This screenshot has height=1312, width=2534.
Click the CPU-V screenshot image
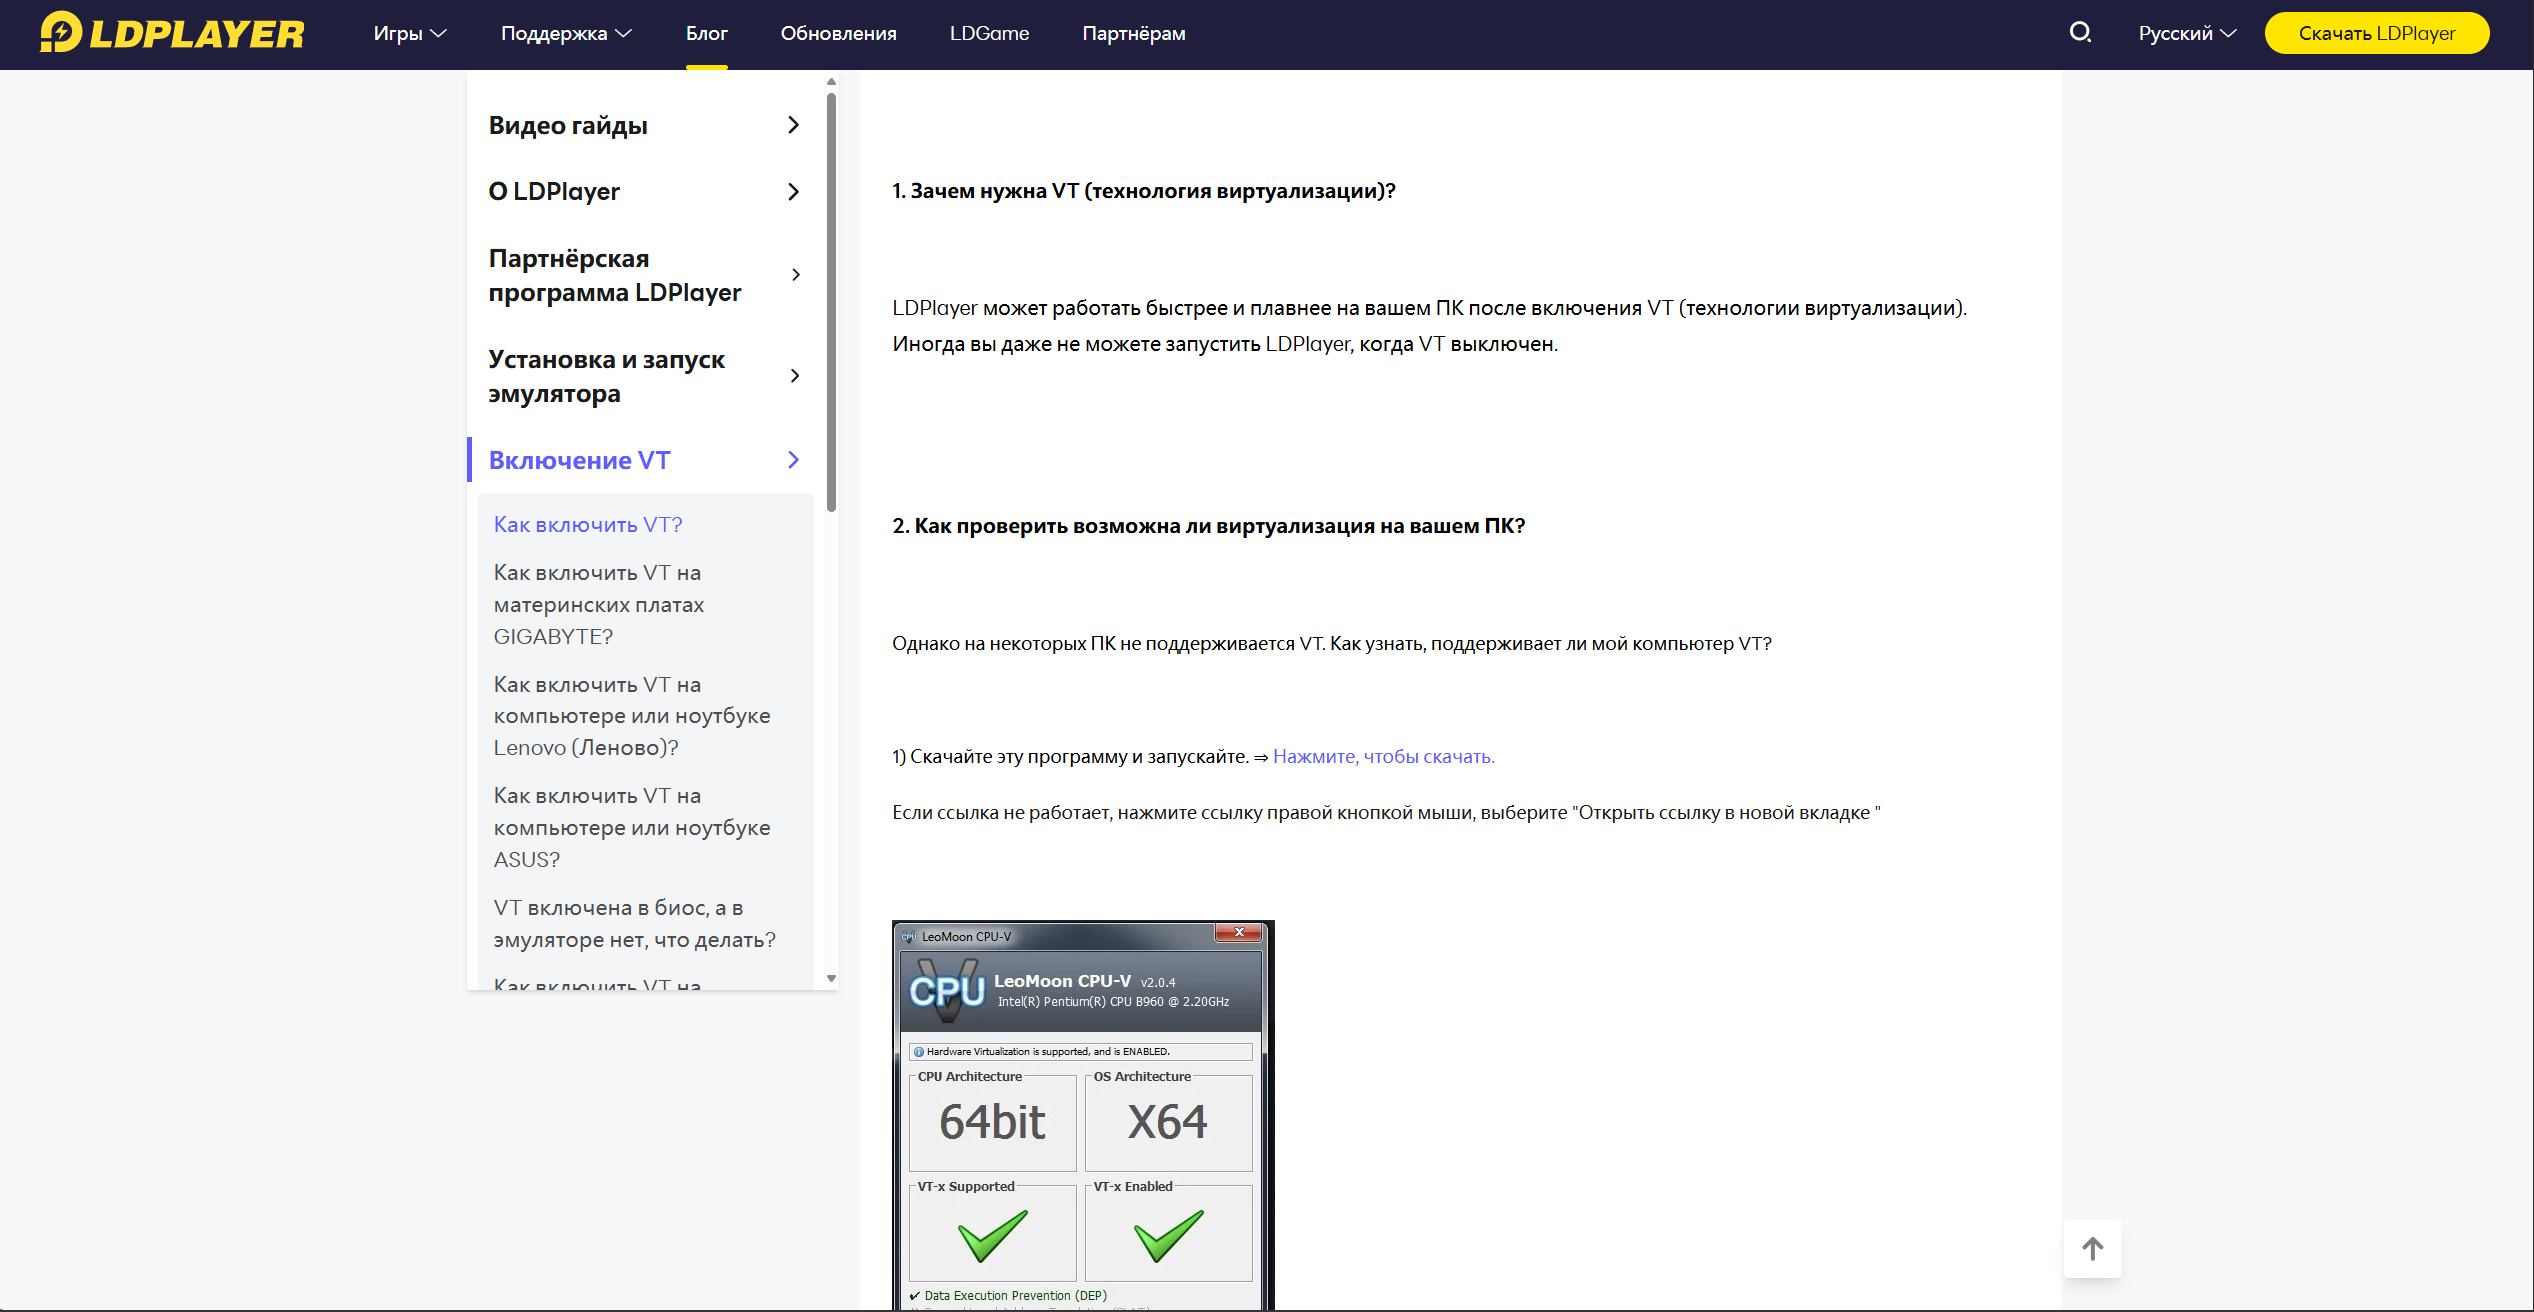pyautogui.click(x=1082, y=1115)
